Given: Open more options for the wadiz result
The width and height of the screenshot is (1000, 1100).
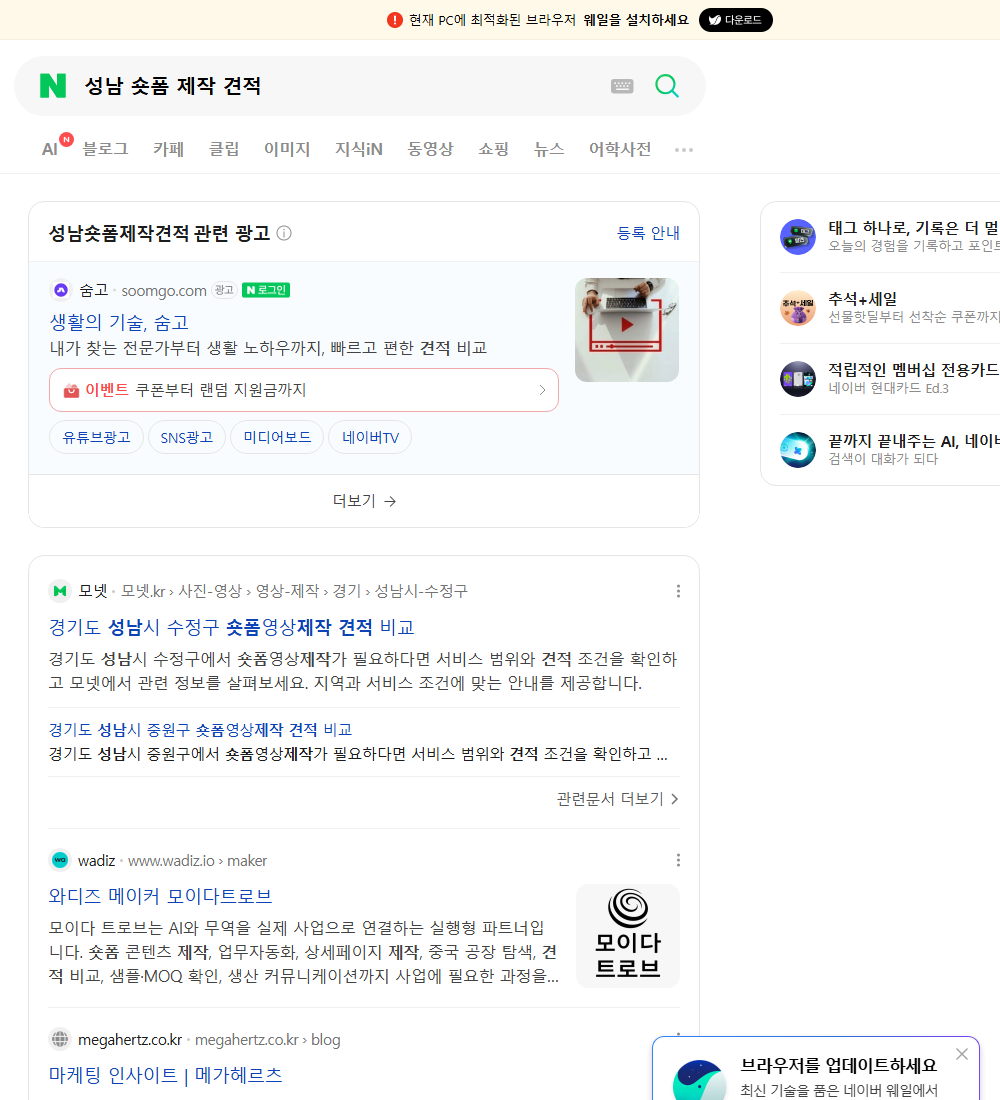Looking at the screenshot, I should pos(678,860).
